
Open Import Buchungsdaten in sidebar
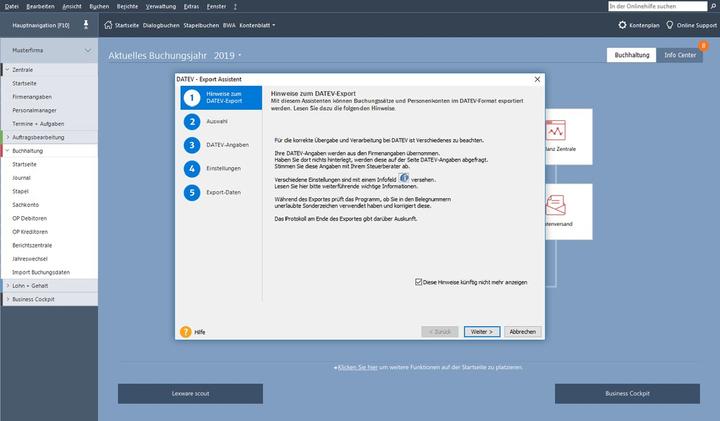(x=41, y=272)
